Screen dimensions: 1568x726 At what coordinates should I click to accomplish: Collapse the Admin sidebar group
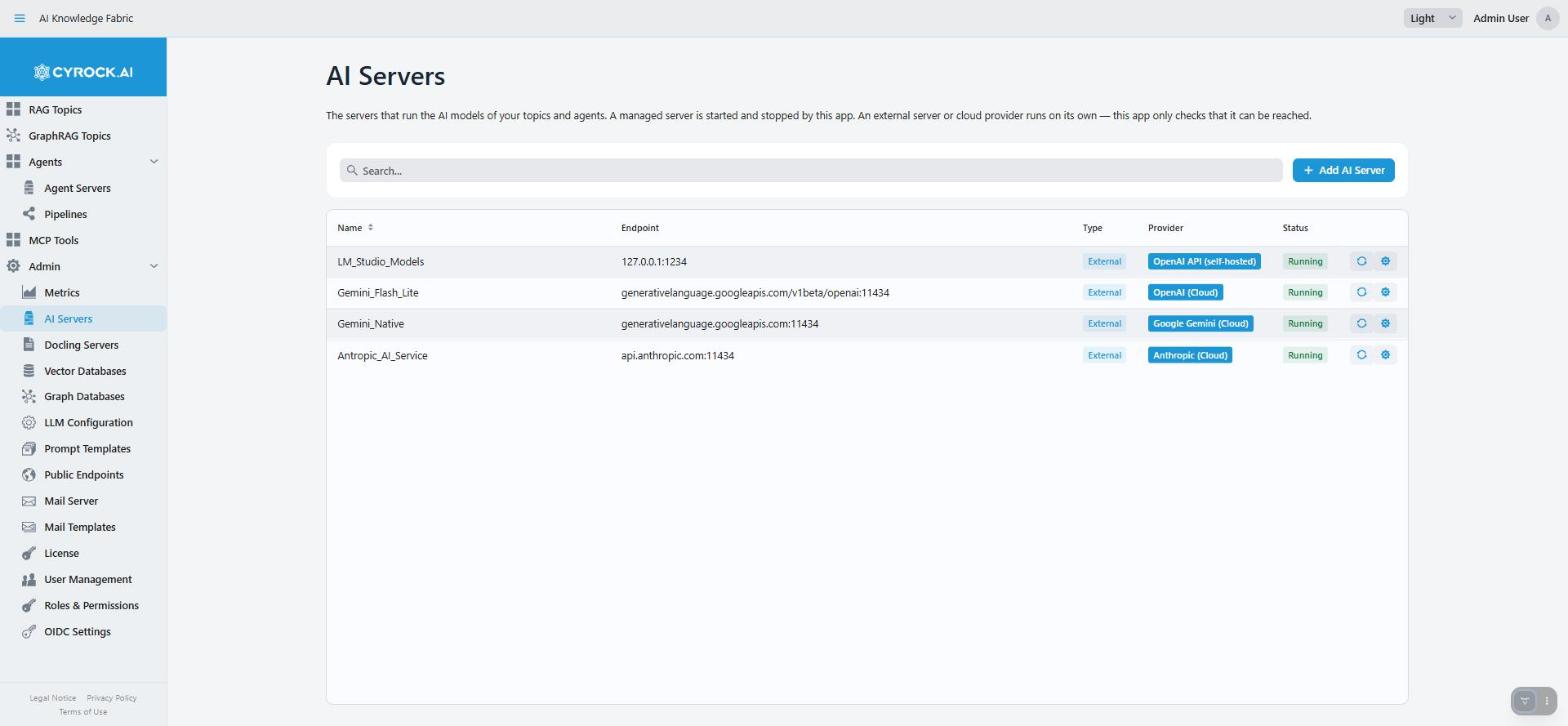coord(153,266)
